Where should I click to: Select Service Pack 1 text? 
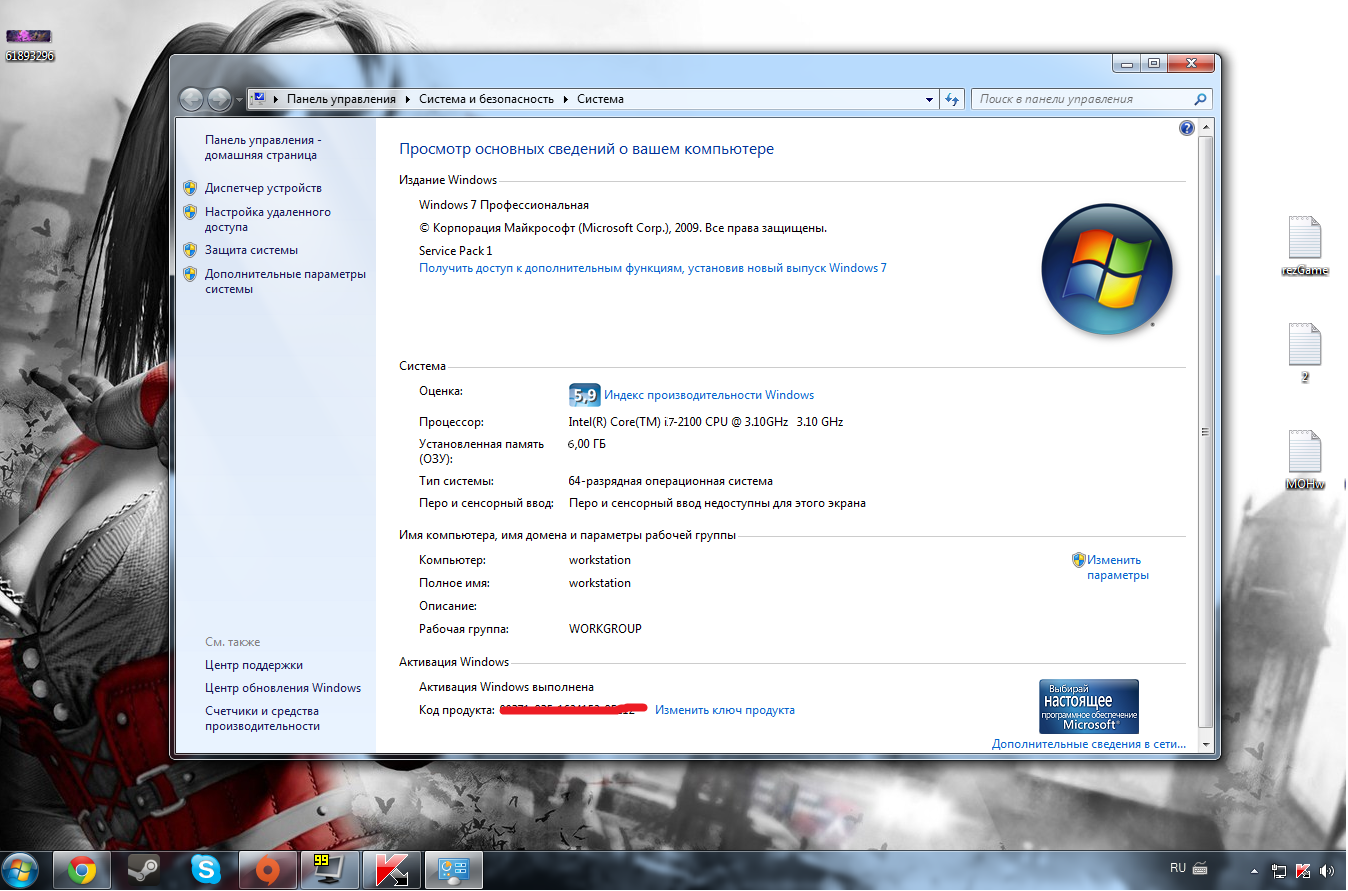[x=456, y=251]
